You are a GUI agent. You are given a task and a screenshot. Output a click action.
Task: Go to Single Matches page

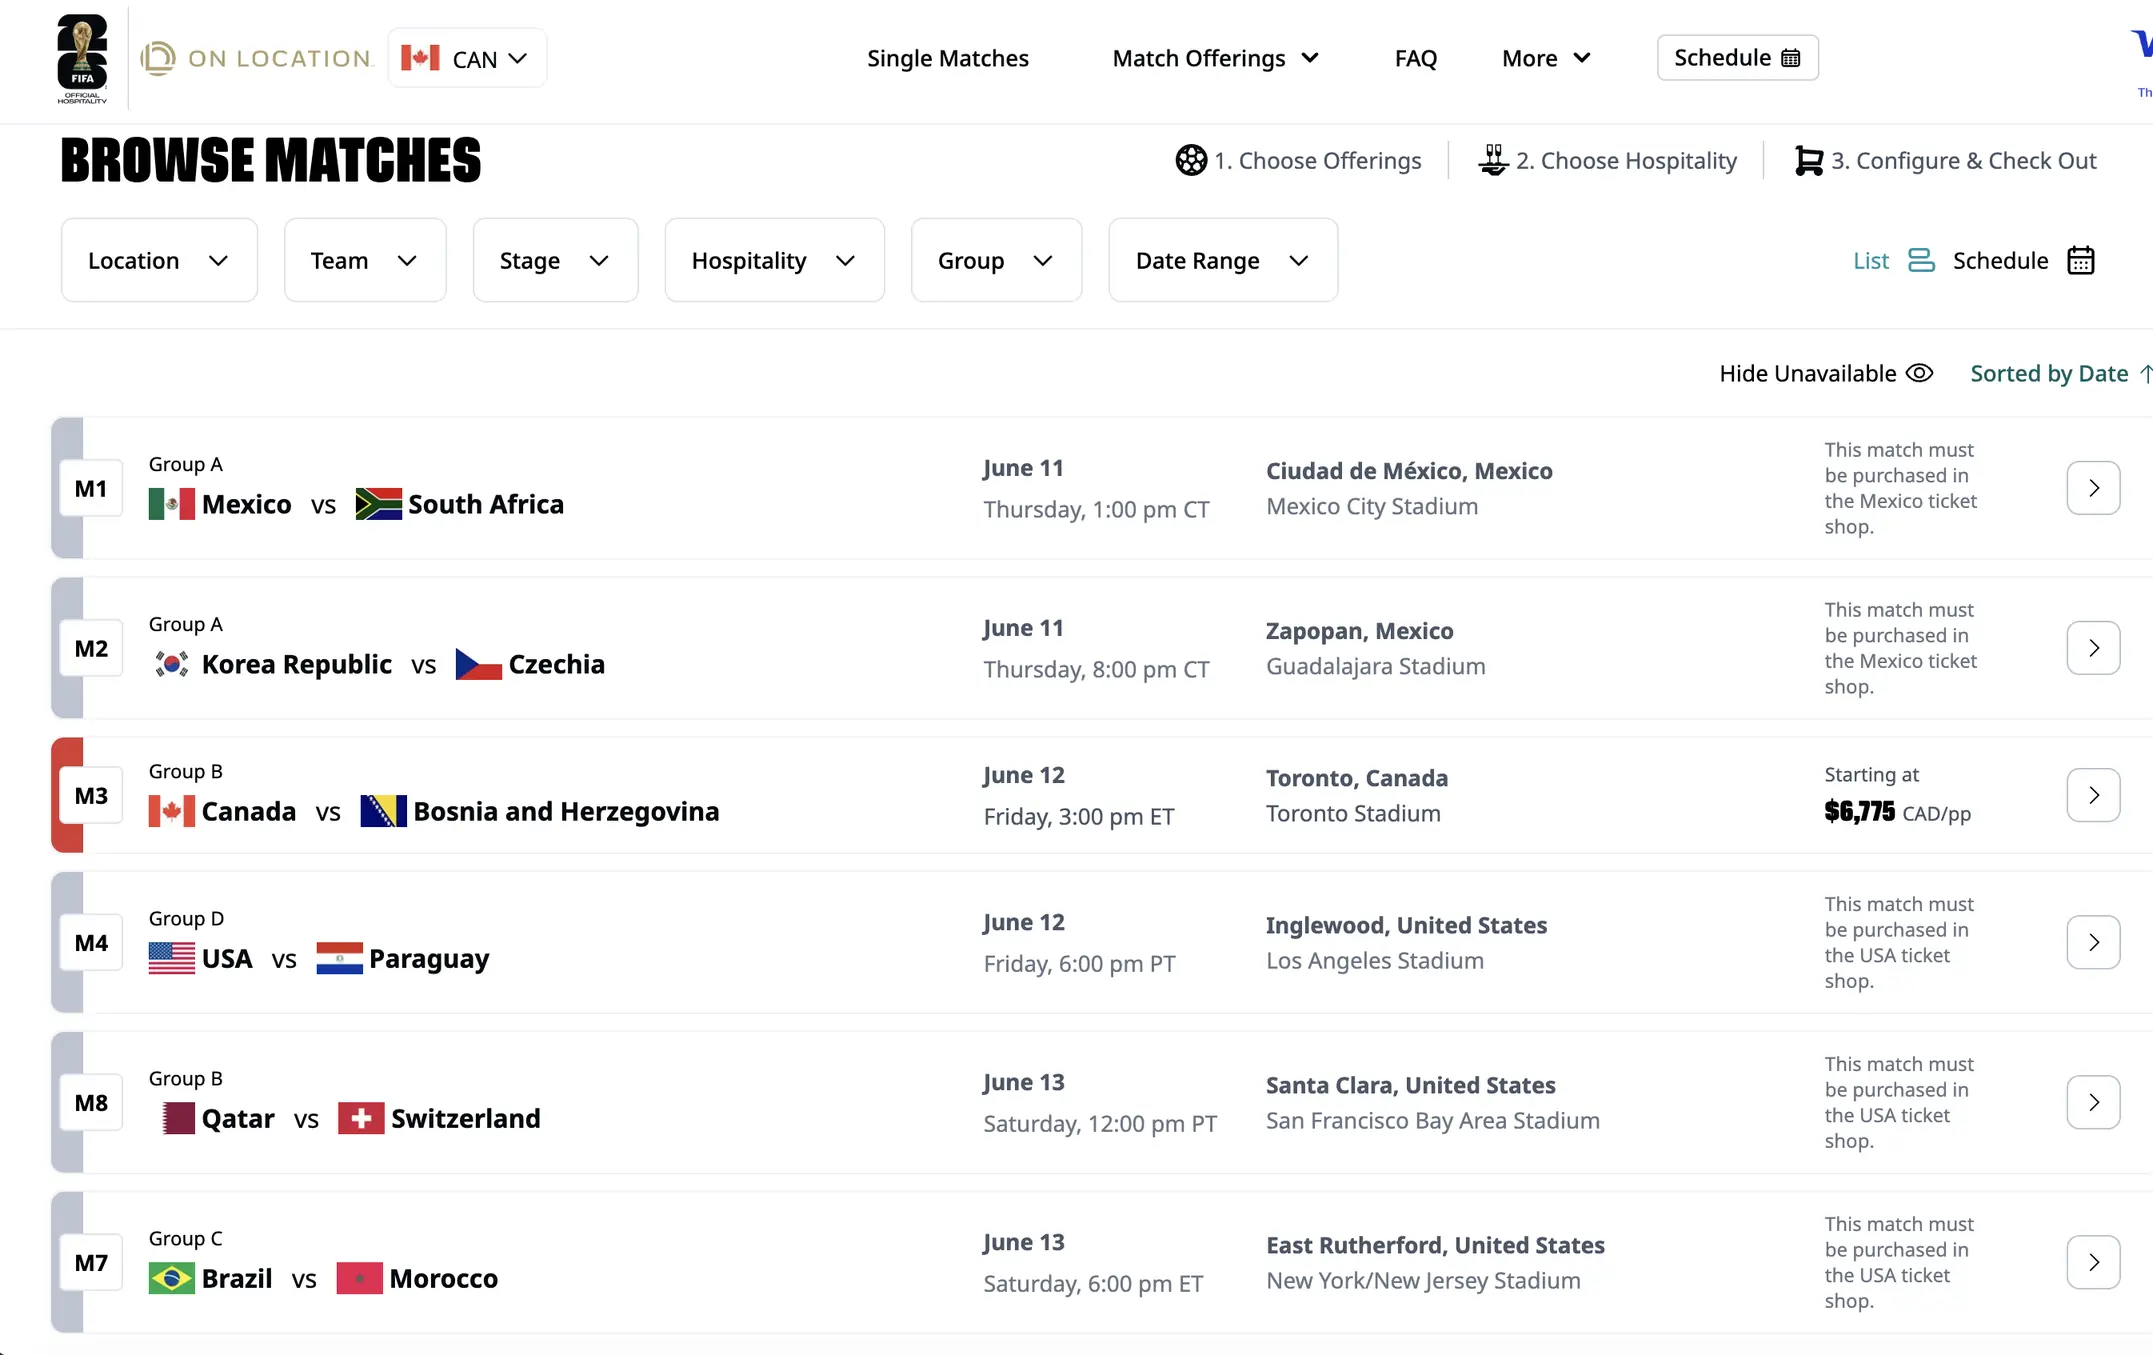(947, 58)
